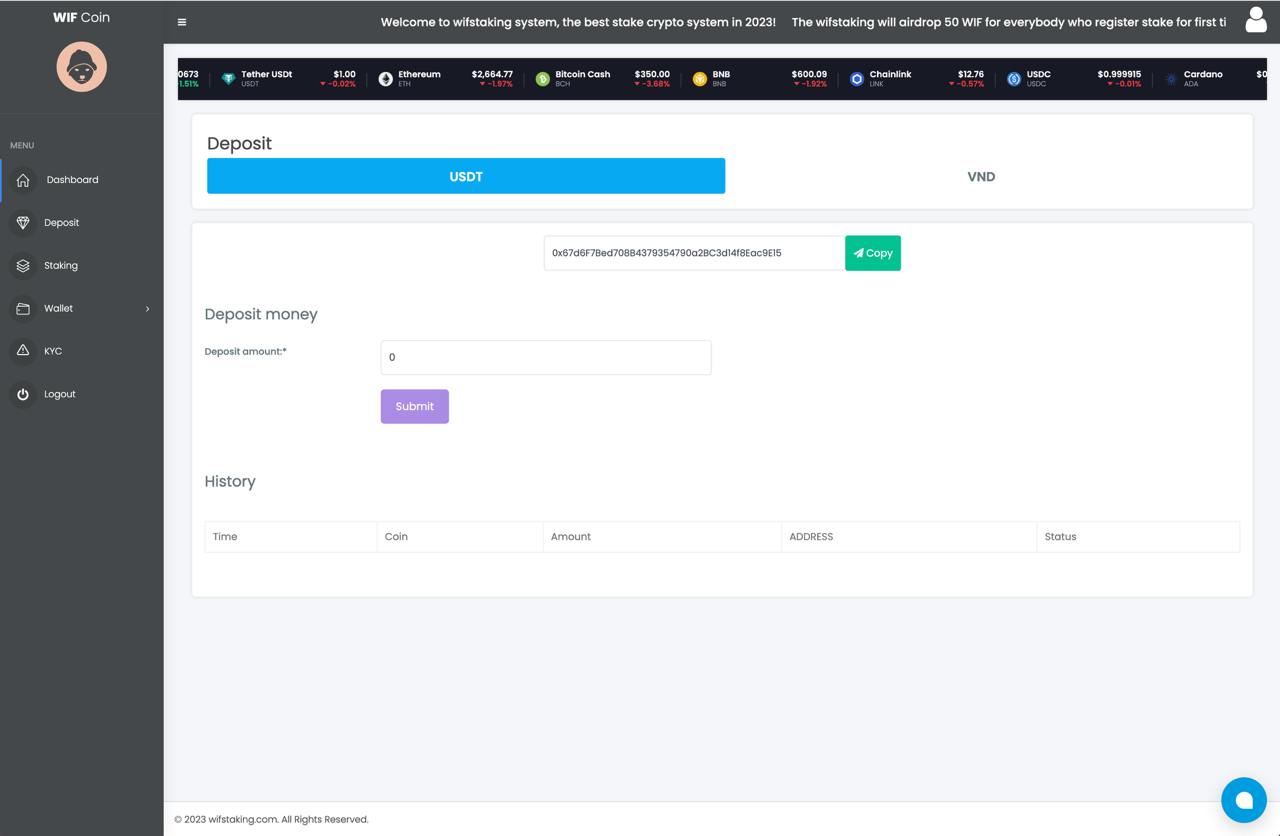Open the user profile icon
This screenshot has width=1280, height=836.
(x=1256, y=20)
